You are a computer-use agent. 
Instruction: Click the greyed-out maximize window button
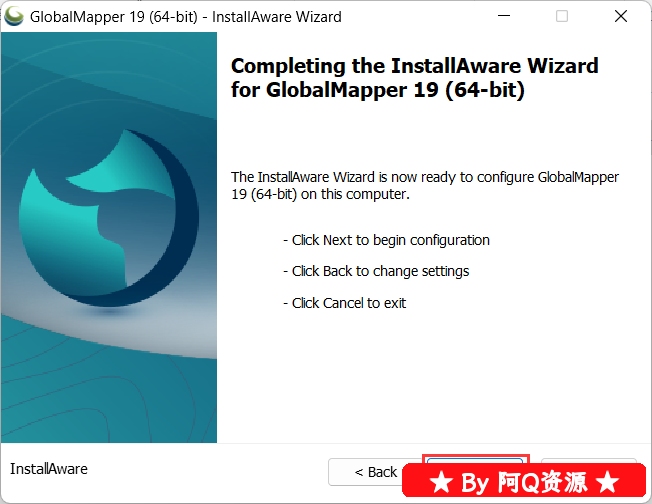[562, 16]
